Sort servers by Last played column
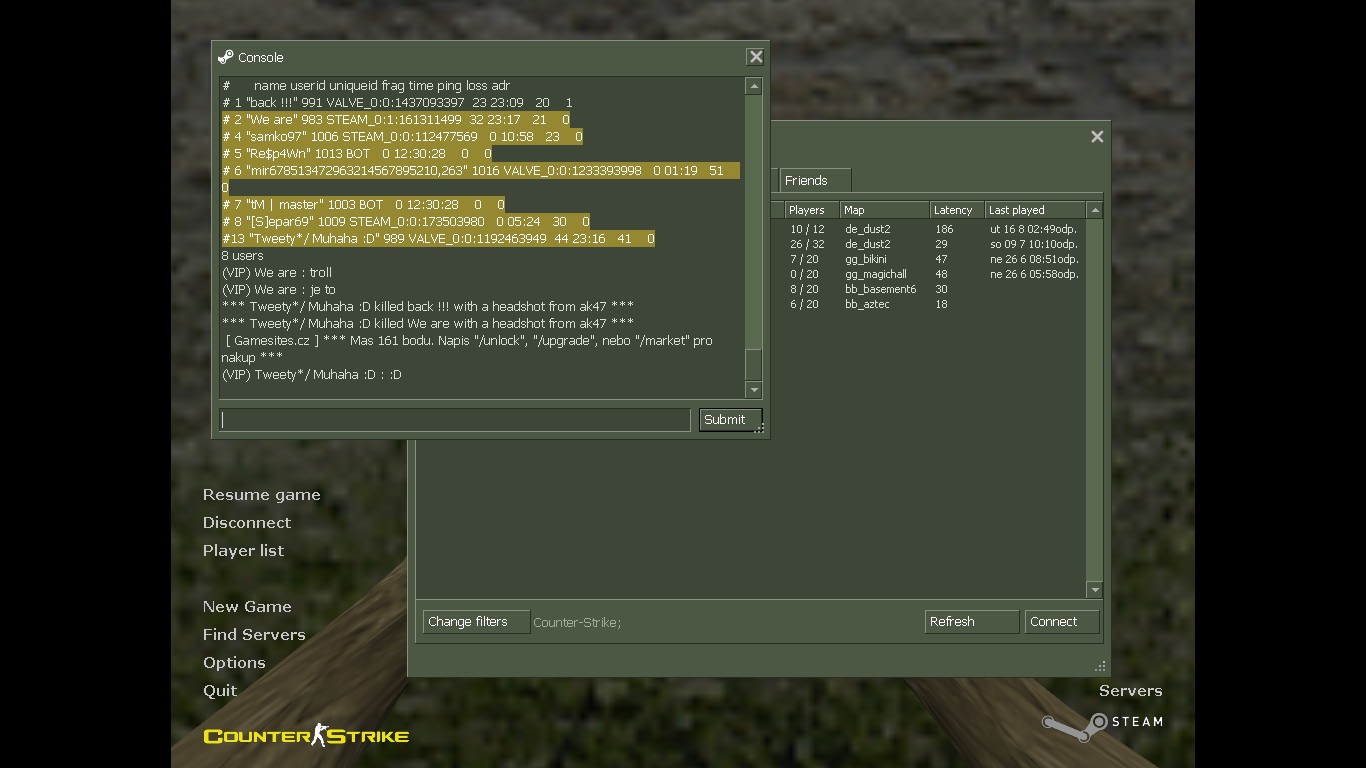The height and width of the screenshot is (768, 1366). point(1034,210)
